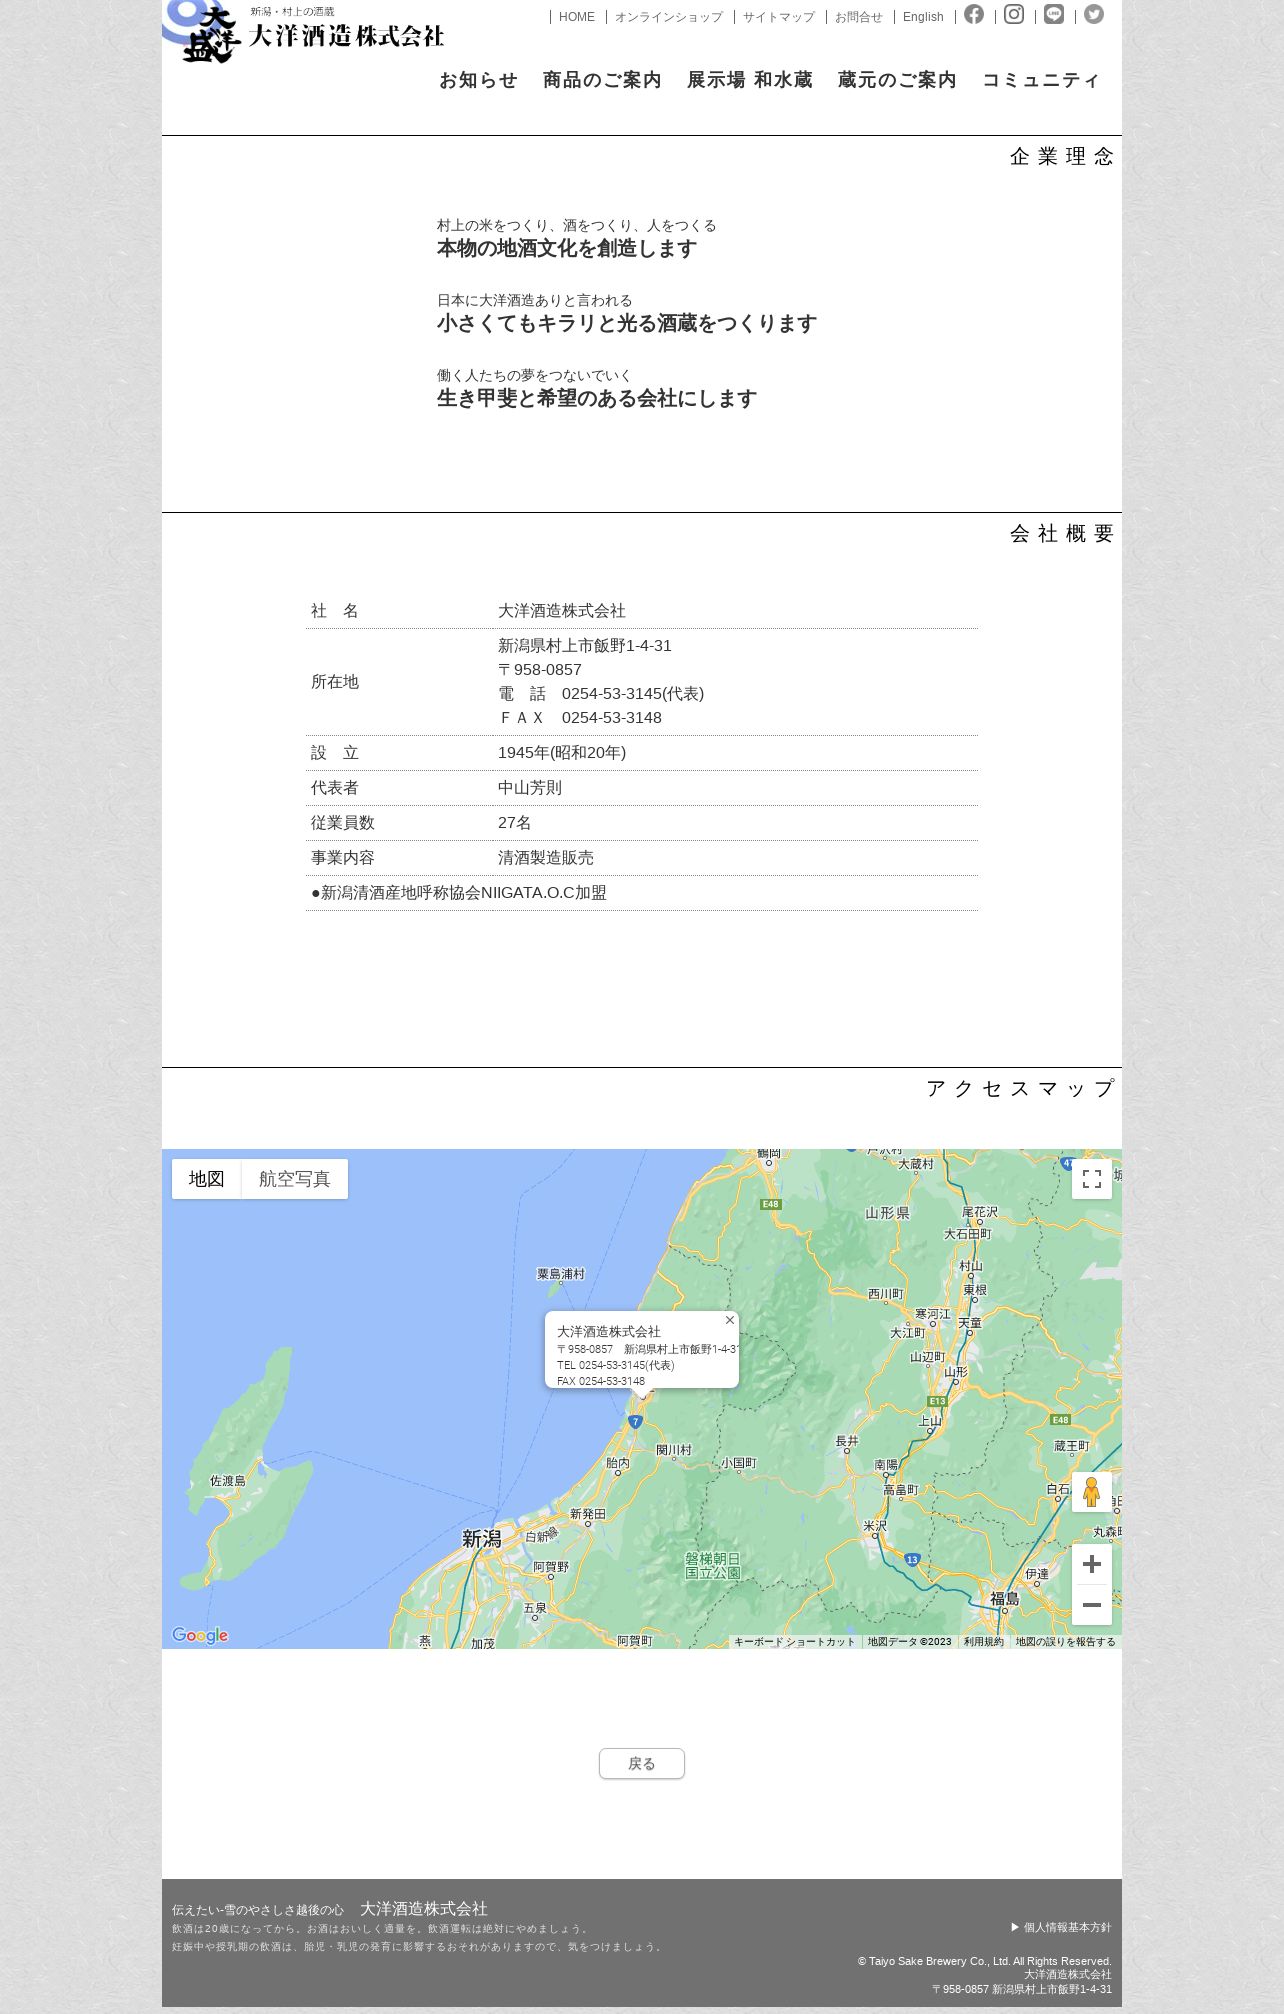Click the 戻る button

tap(642, 1763)
